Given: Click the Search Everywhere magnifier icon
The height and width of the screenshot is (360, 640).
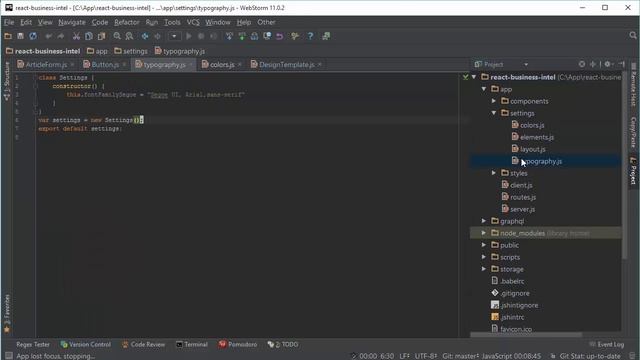Looking at the screenshot, I should pos(633,36).
